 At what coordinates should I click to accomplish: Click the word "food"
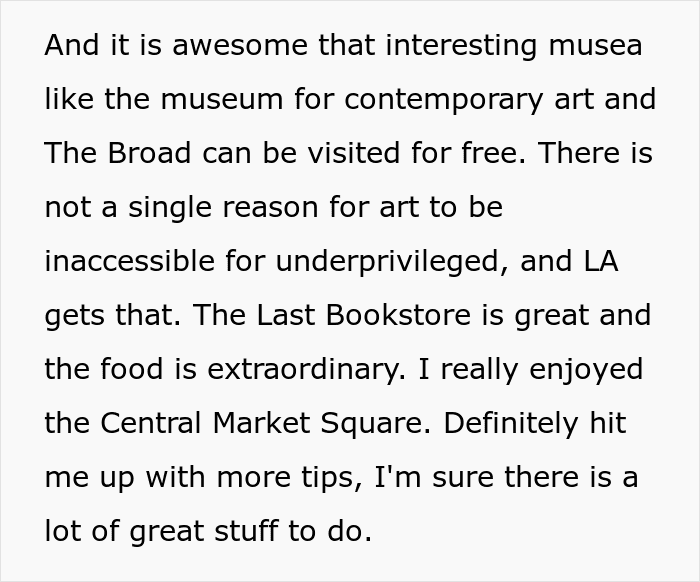(137, 370)
